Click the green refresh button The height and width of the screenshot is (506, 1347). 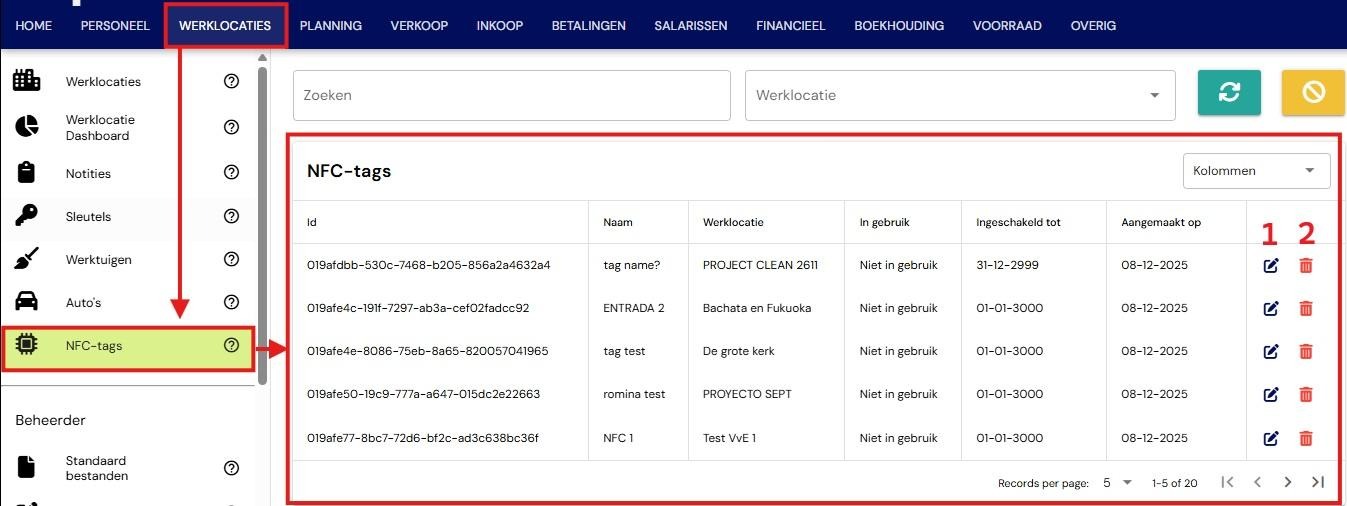[1229, 93]
